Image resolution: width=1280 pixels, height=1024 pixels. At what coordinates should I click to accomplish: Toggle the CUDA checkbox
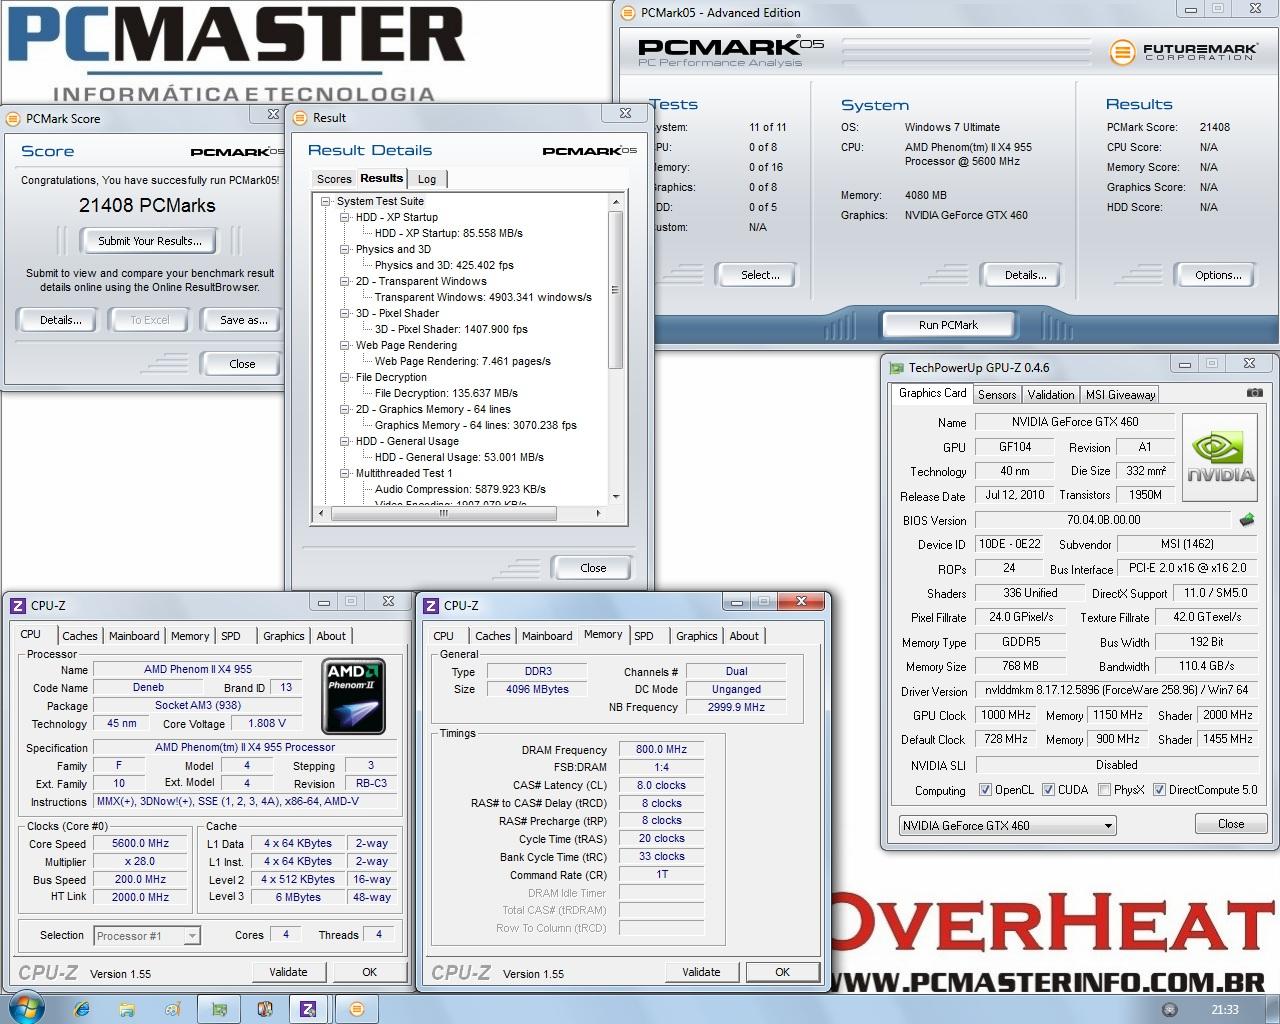1048,790
